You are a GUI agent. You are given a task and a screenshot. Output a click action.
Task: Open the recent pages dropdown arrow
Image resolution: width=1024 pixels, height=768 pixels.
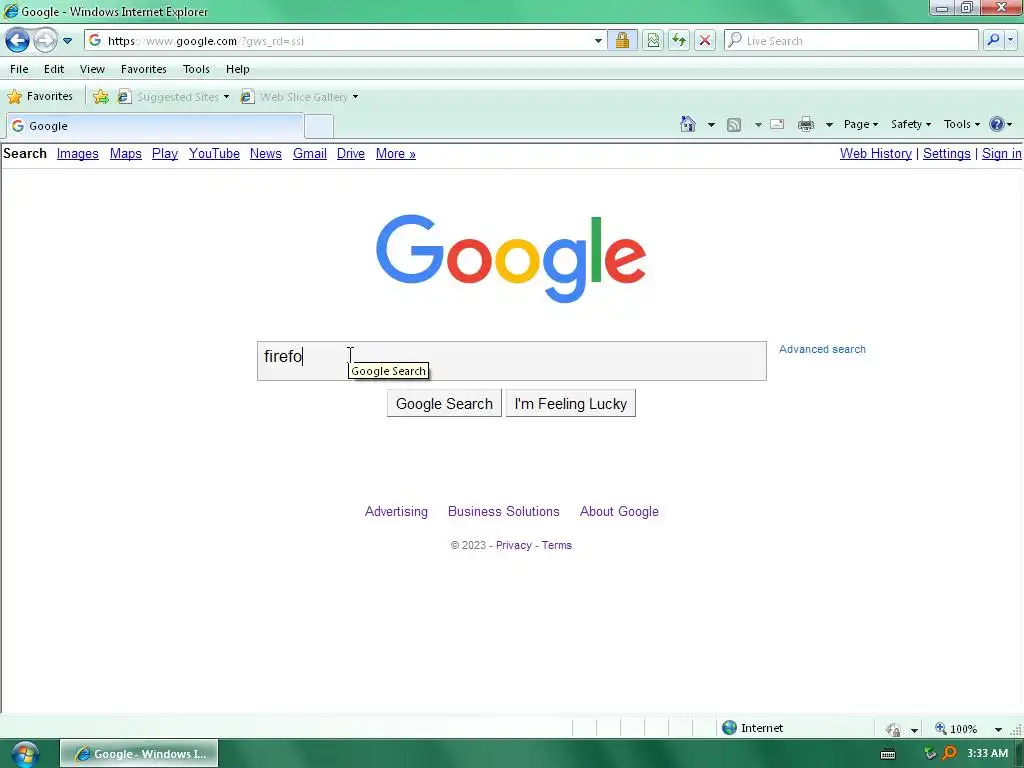point(67,40)
